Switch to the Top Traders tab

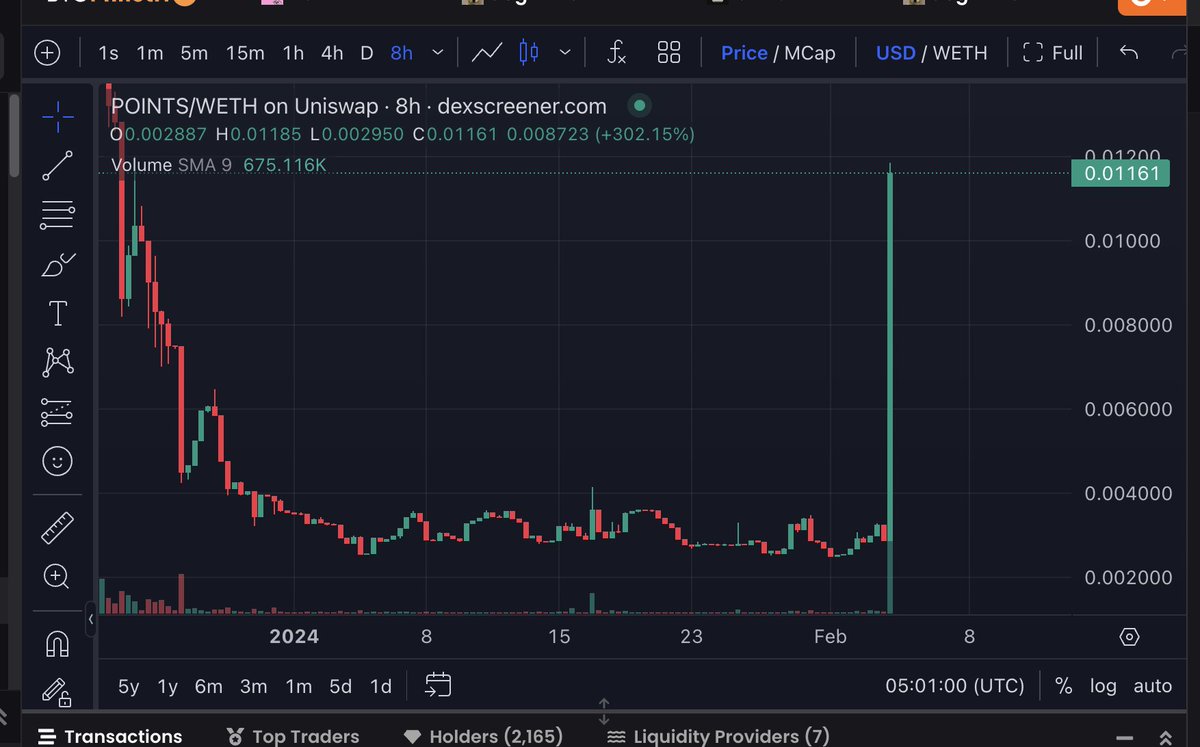(x=293, y=736)
